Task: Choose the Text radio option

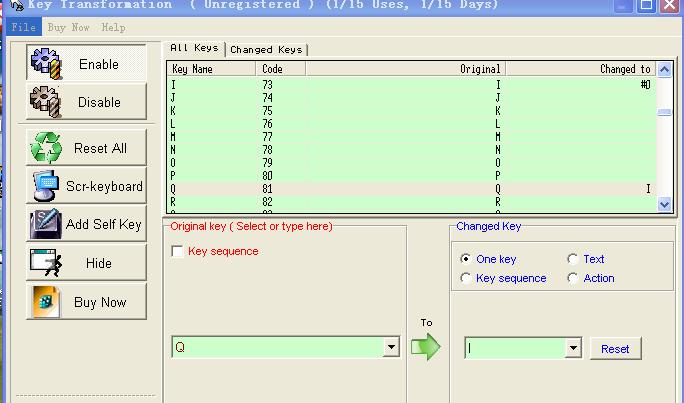Action: (573, 259)
